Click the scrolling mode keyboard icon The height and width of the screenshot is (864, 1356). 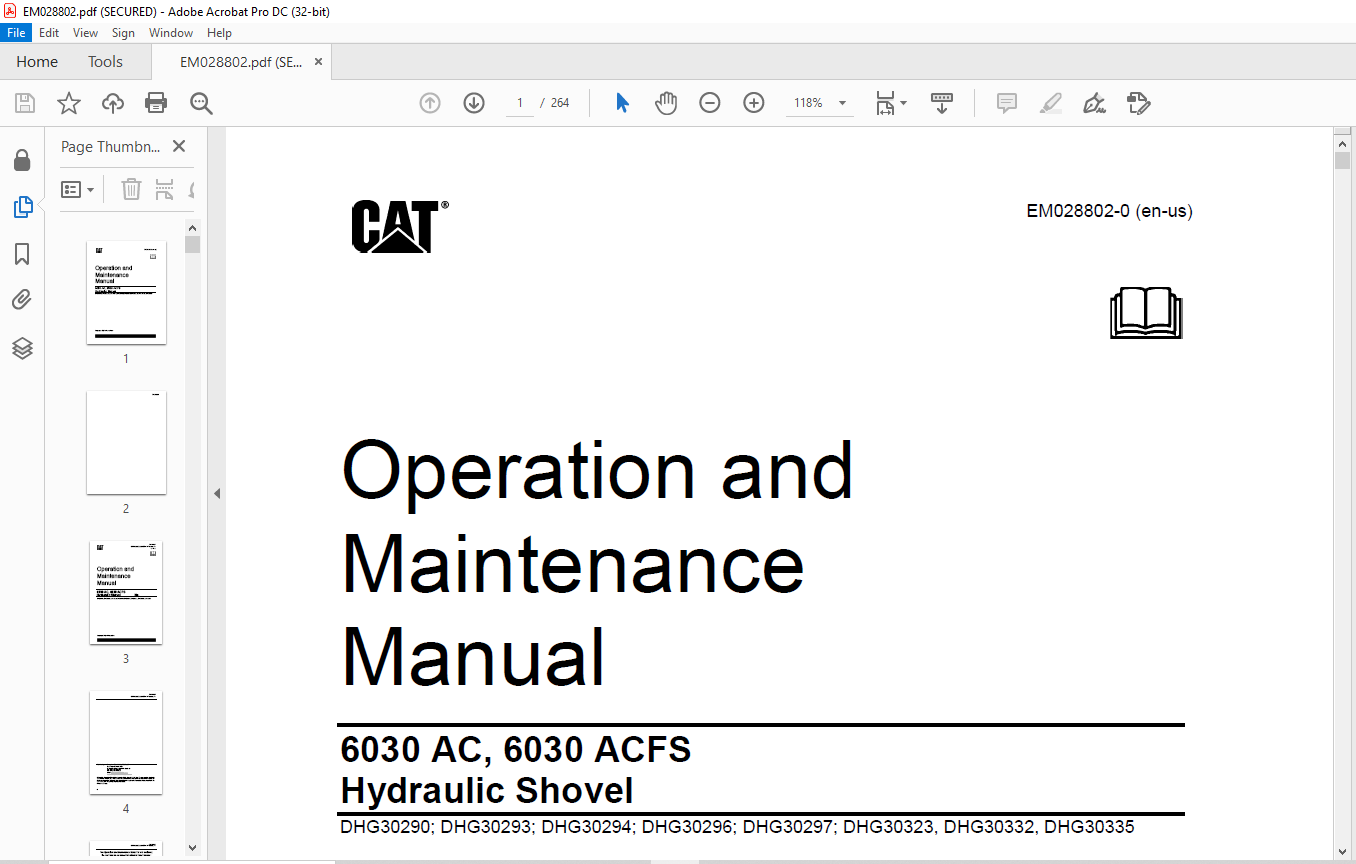click(x=942, y=103)
